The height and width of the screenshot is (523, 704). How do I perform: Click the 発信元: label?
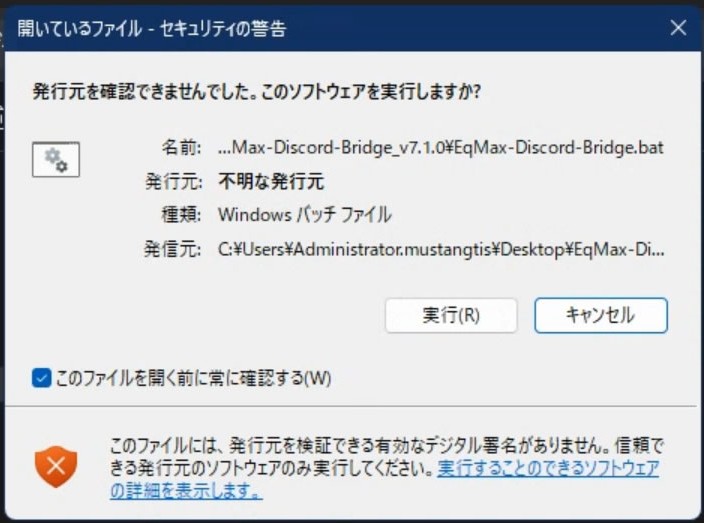pyautogui.click(x=172, y=249)
